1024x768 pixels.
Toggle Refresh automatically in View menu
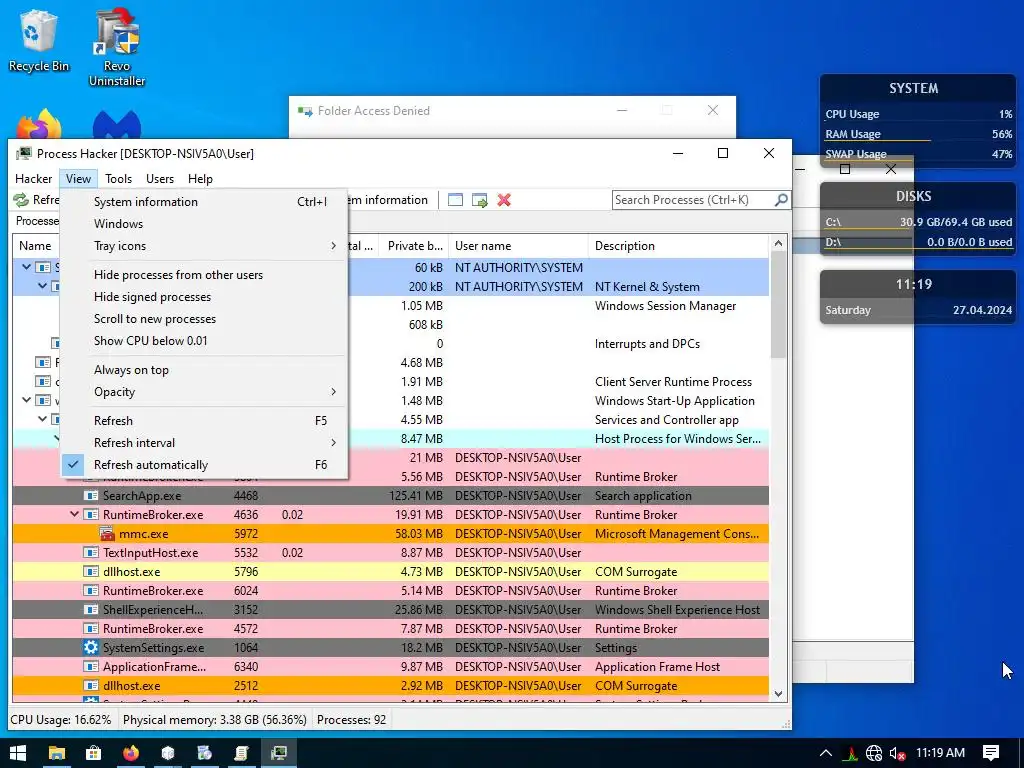pyautogui.click(x=203, y=465)
